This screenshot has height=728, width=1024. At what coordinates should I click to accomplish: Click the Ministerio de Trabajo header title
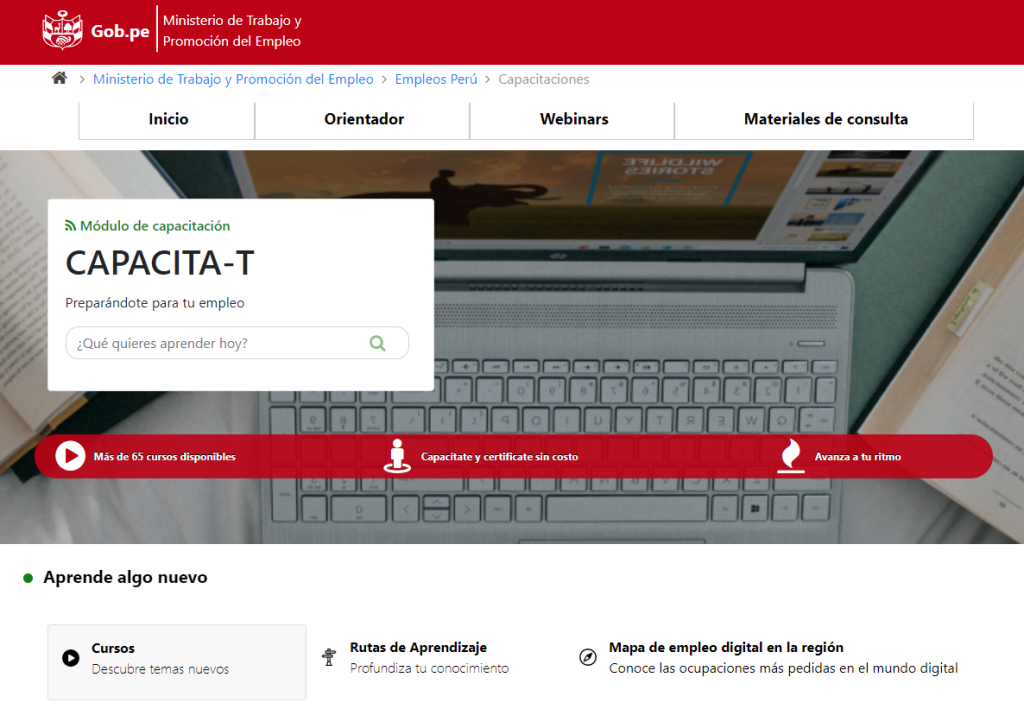click(232, 31)
